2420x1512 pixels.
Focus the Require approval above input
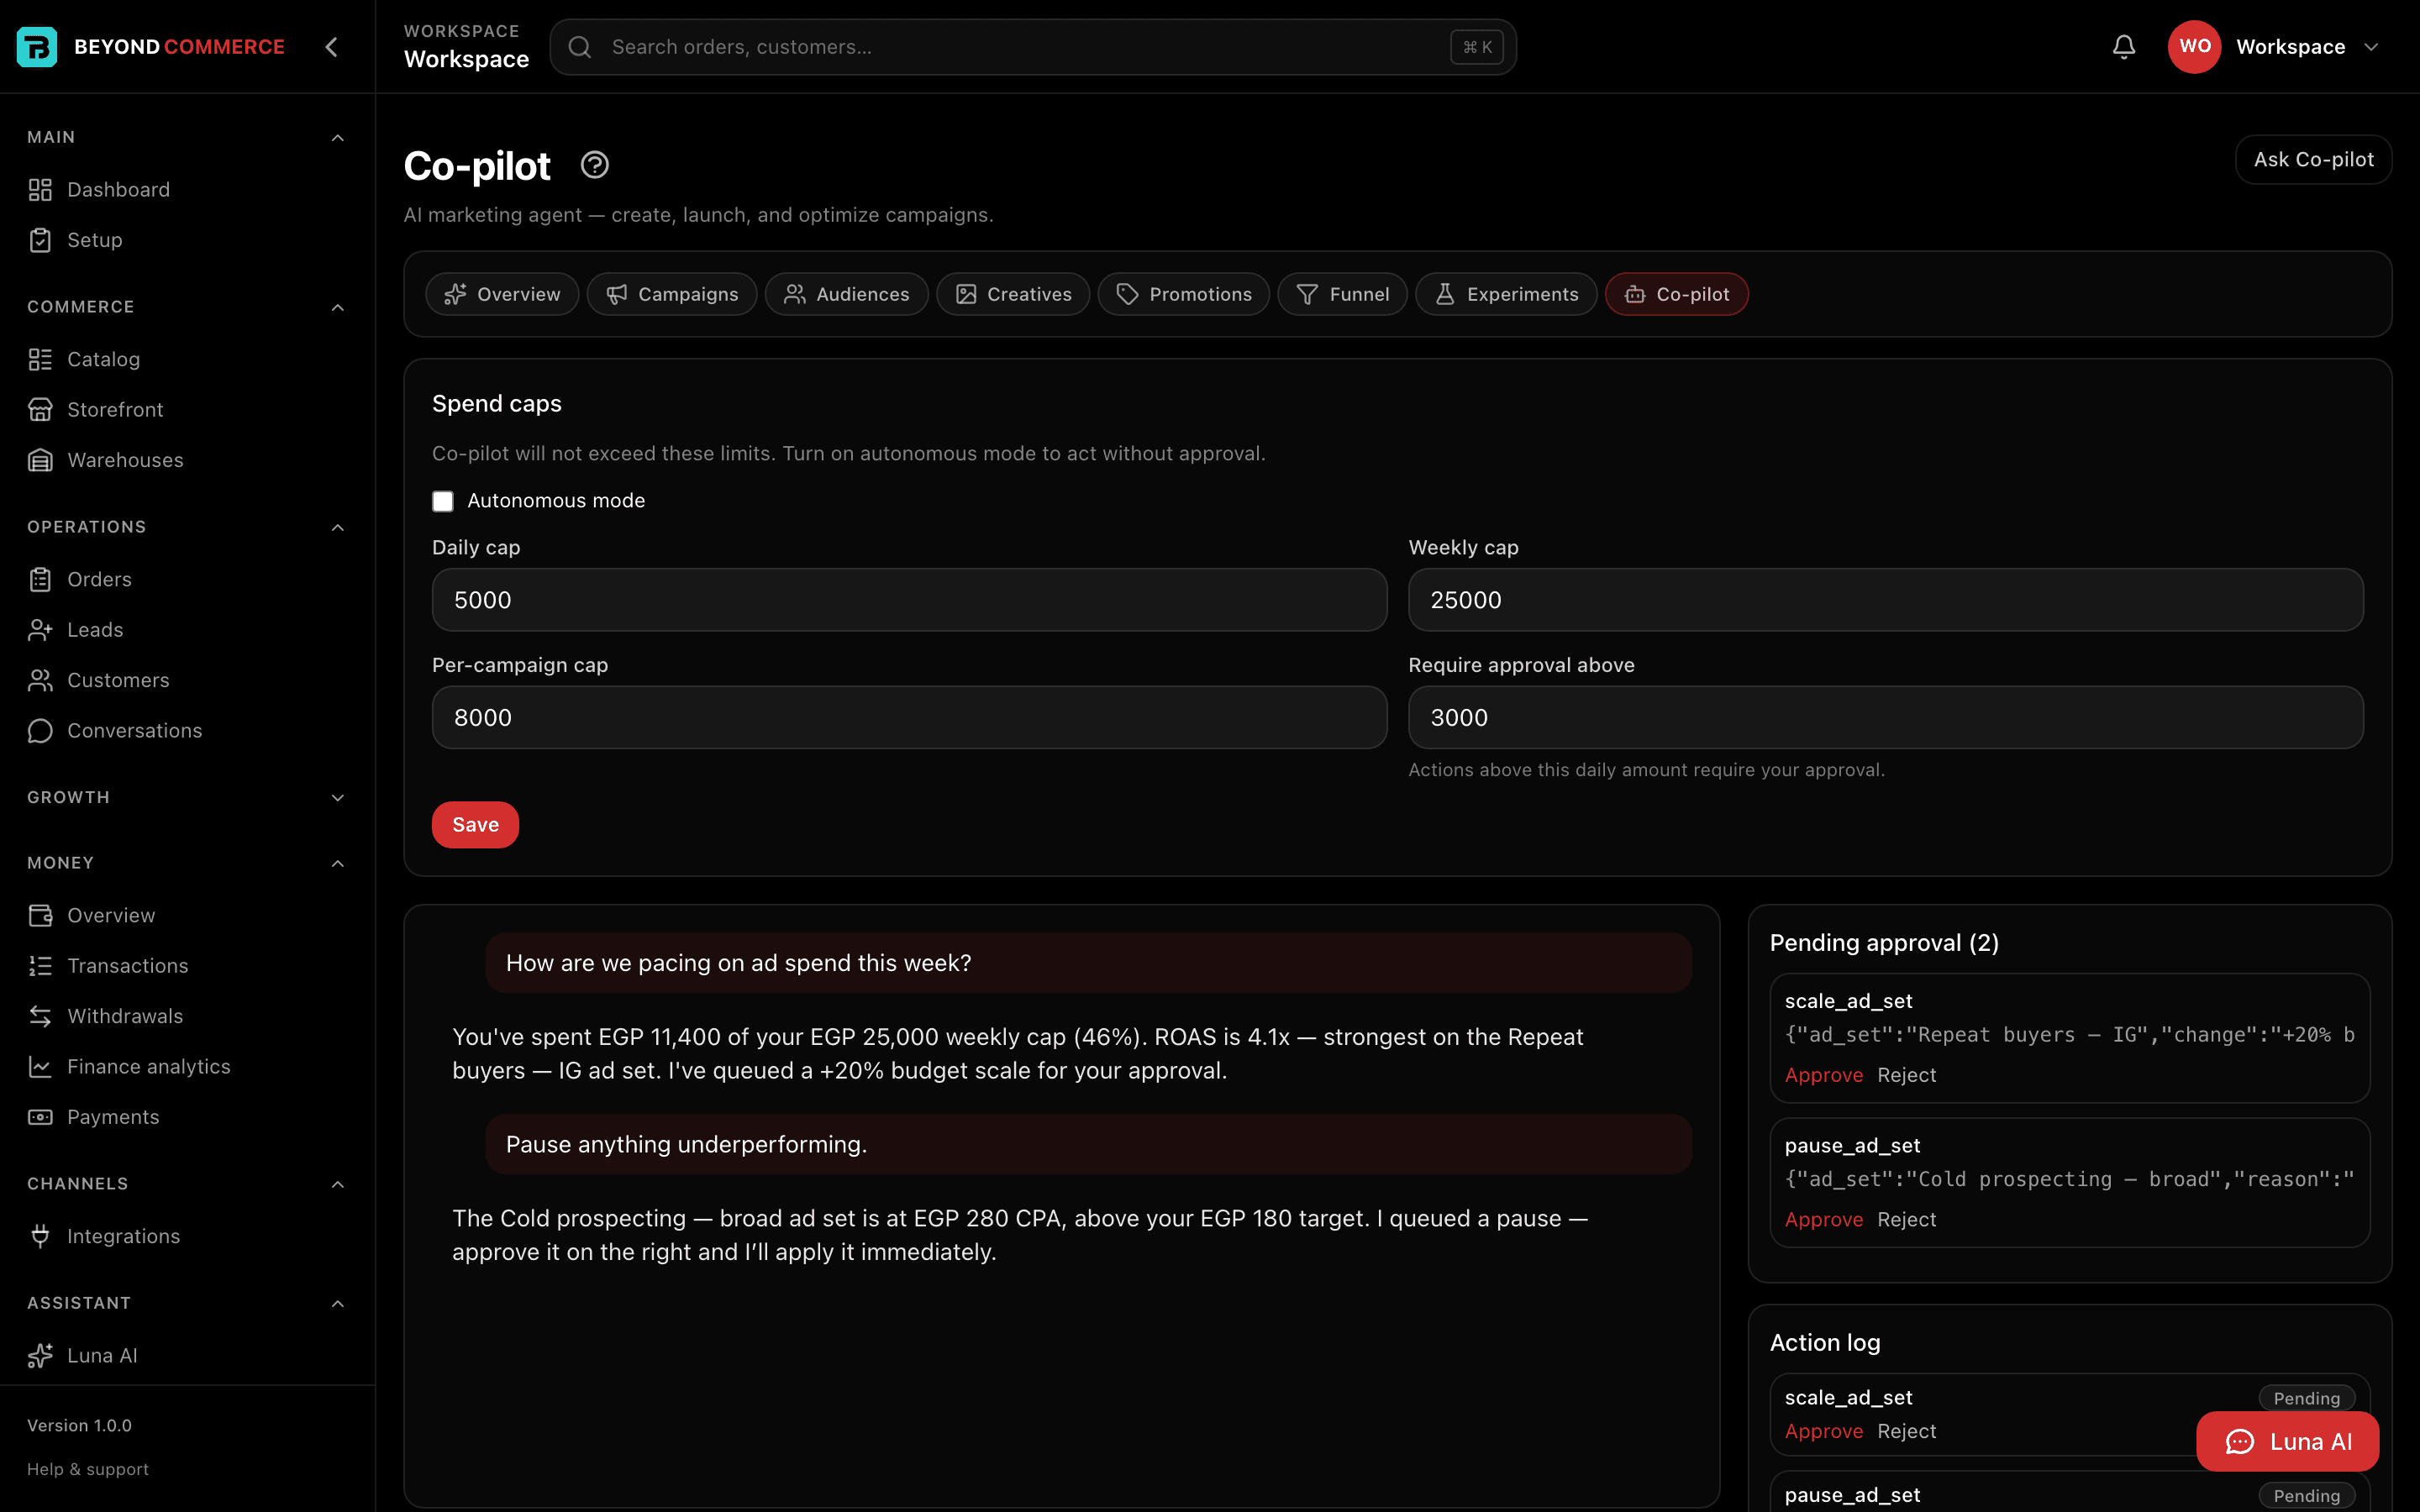(1885, 718)
